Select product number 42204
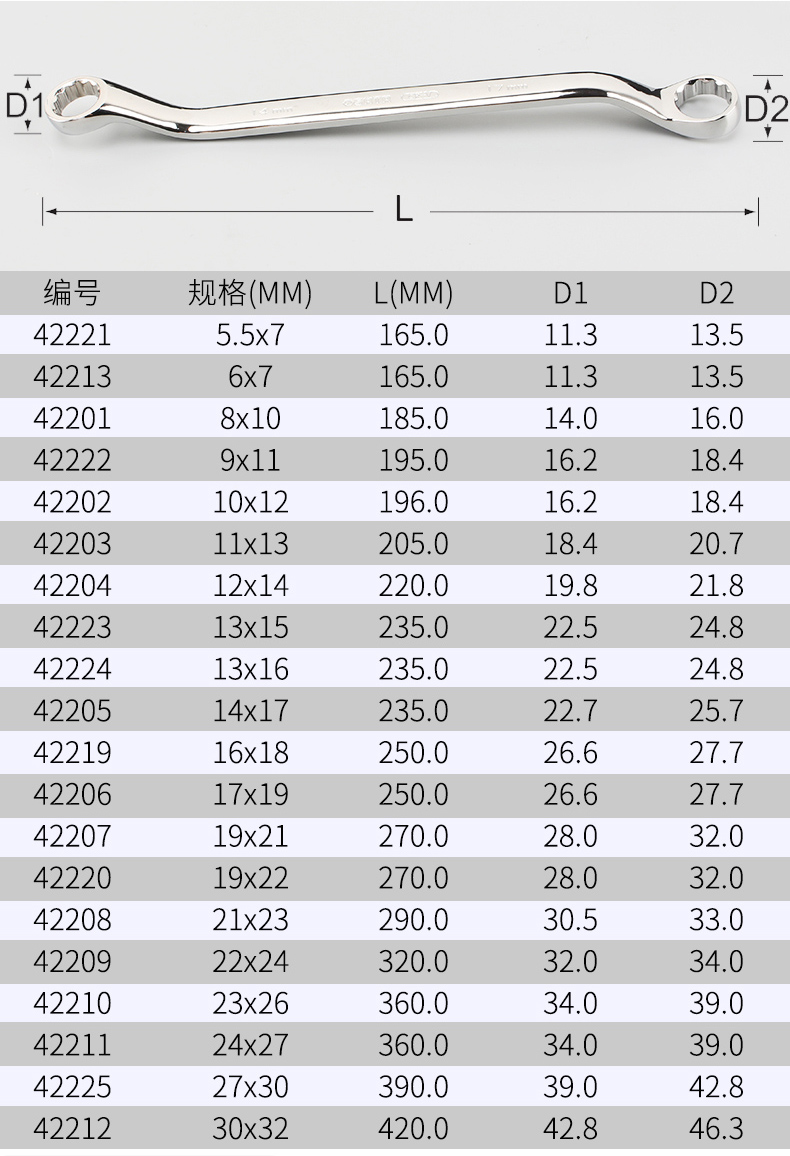 [72, 585]
